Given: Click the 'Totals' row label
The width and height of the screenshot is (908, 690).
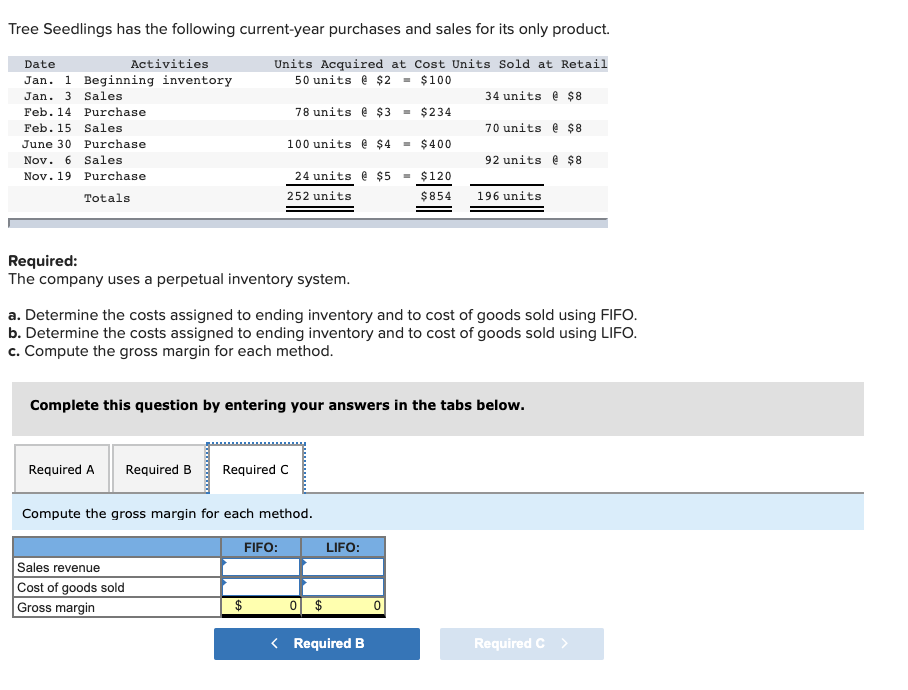Looking at the screenshot, I should [107, 198].
